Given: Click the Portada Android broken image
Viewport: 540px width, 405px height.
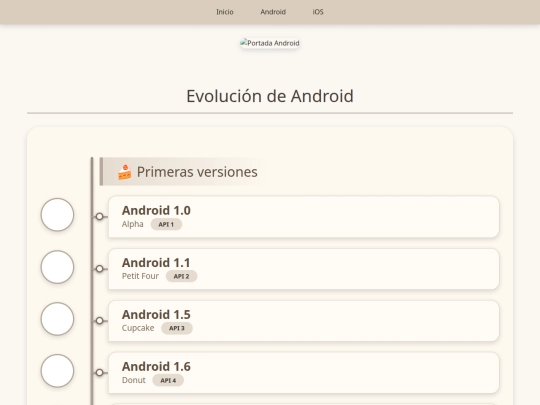Looking at the screenshot, I should tap(270, 43).
